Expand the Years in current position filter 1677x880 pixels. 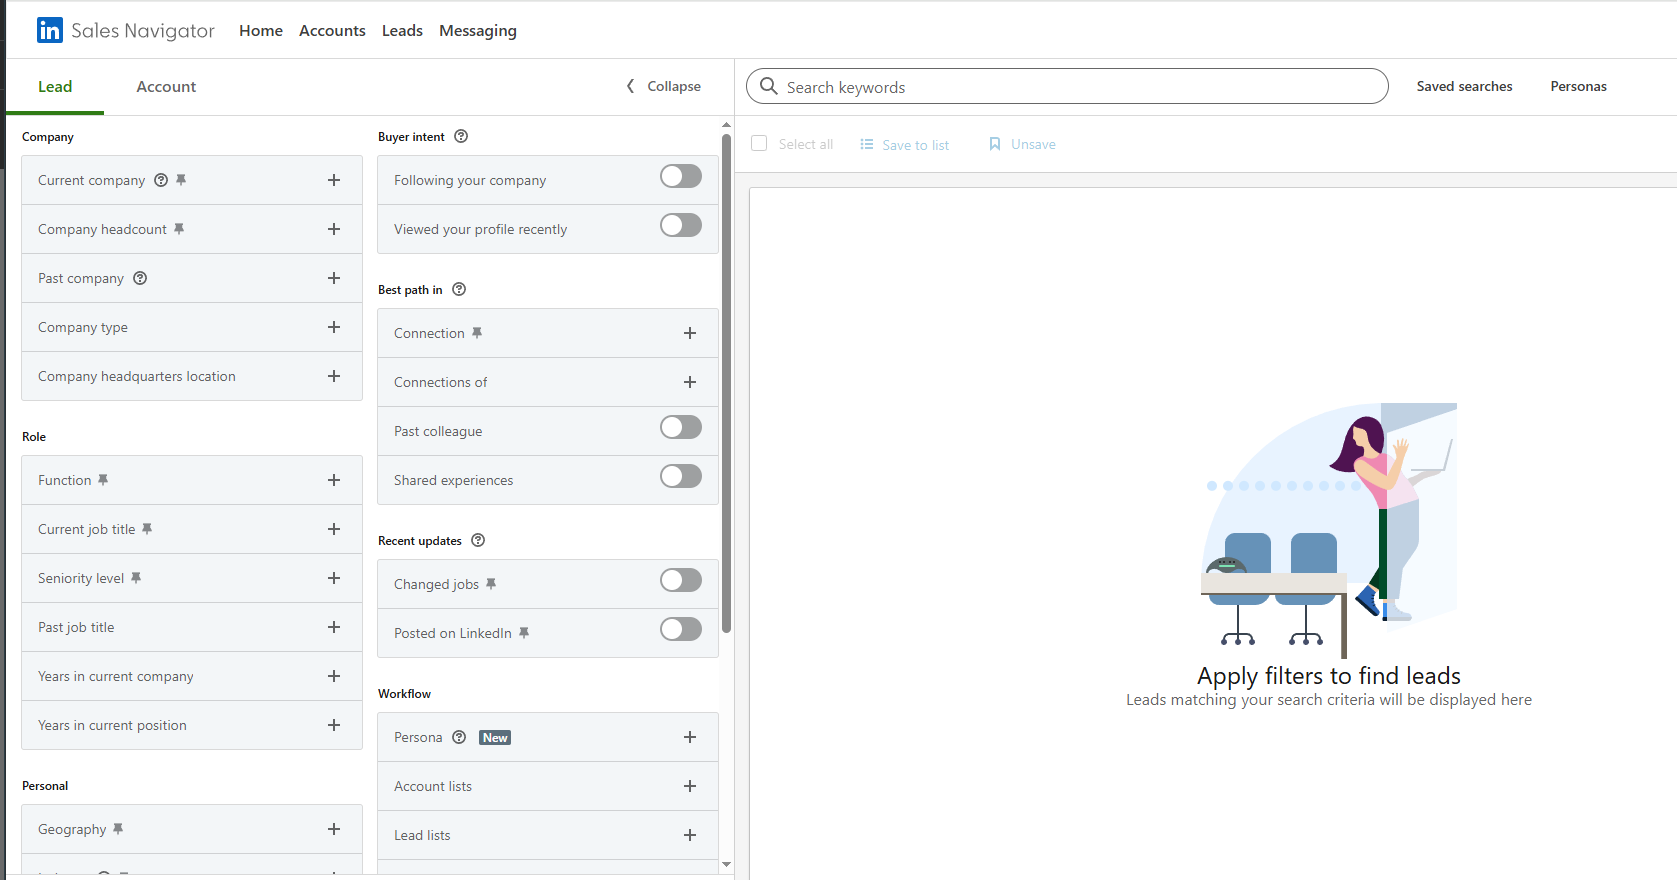334,725
